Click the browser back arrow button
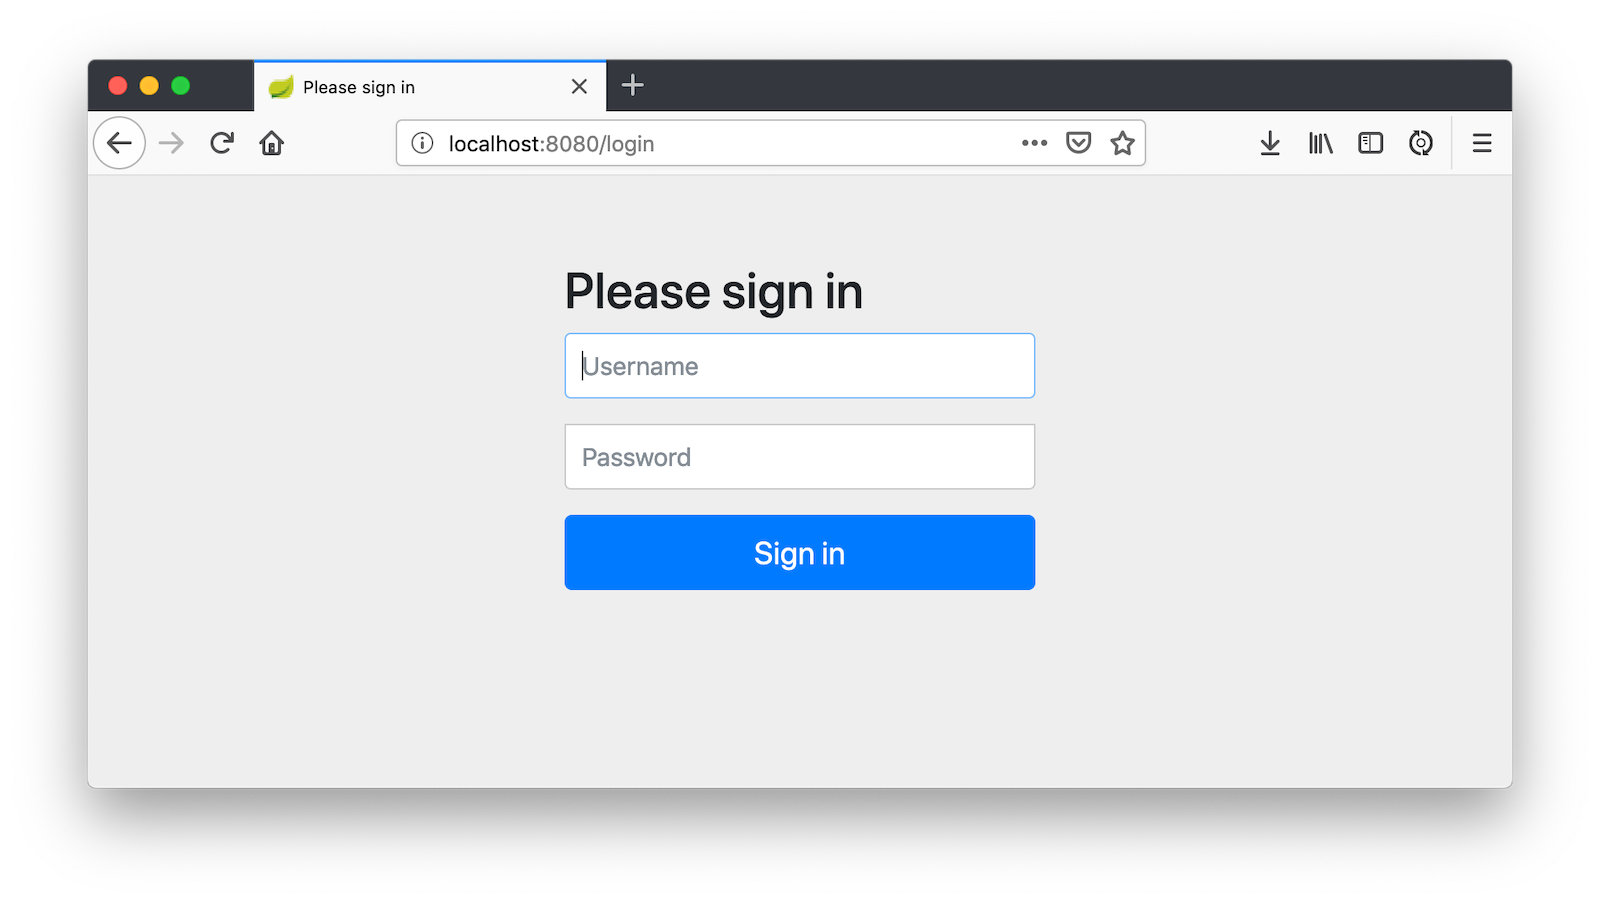The height and width of the screenshot is (904, 1600). tap(119, 143)
